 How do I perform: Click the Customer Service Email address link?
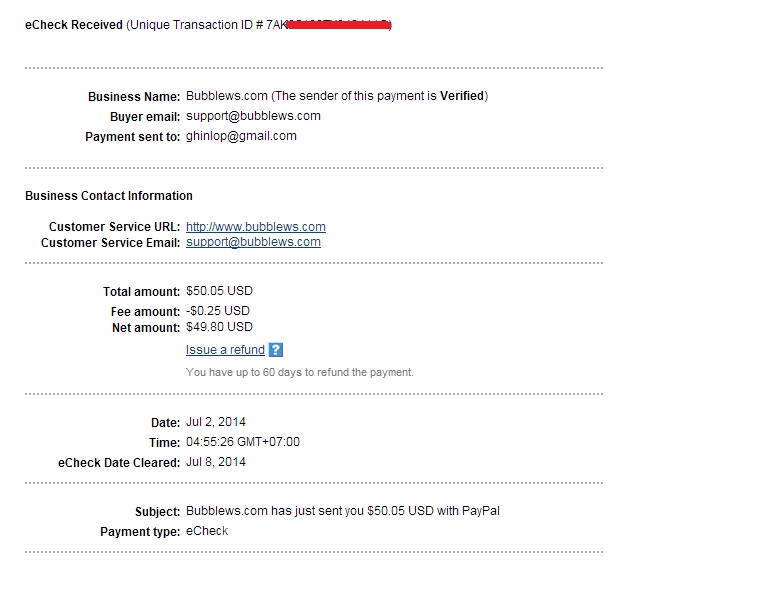tap(253, 242)
